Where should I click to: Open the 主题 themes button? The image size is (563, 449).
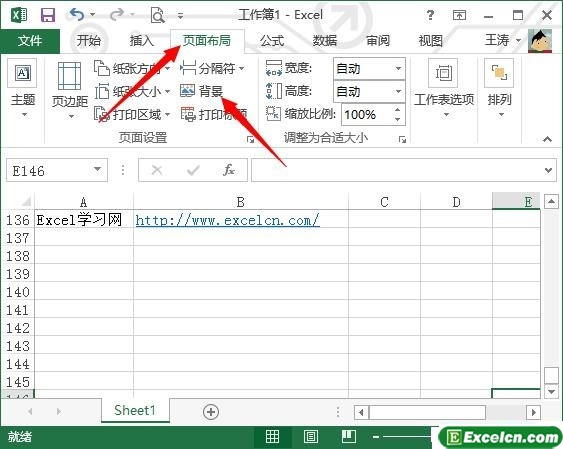(23, 88)
